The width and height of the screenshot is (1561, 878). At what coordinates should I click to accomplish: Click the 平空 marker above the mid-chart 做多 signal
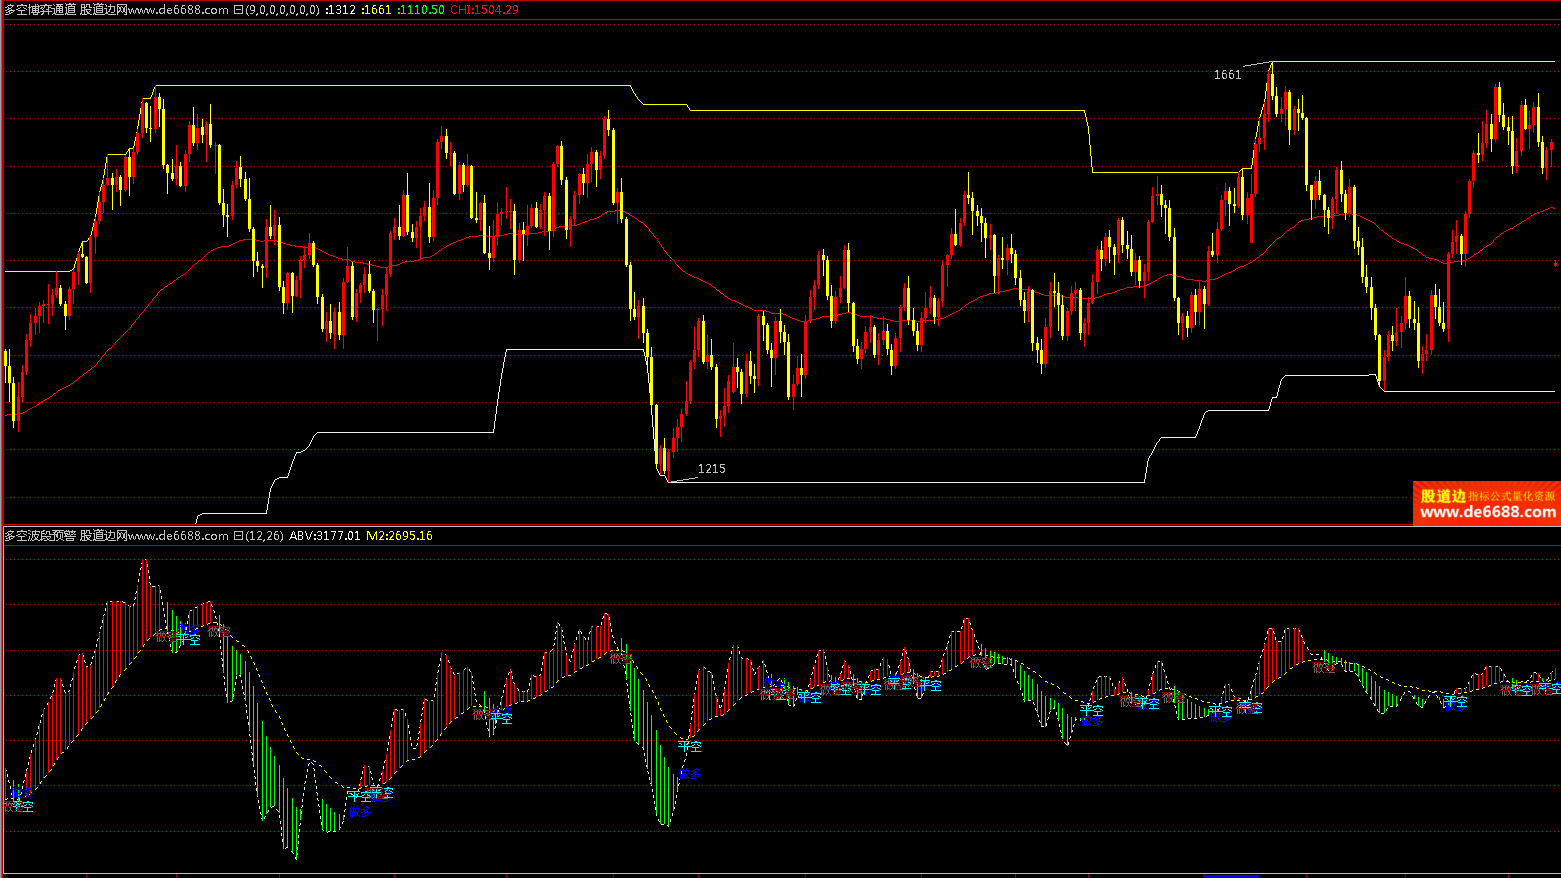(x=689, y=745)
